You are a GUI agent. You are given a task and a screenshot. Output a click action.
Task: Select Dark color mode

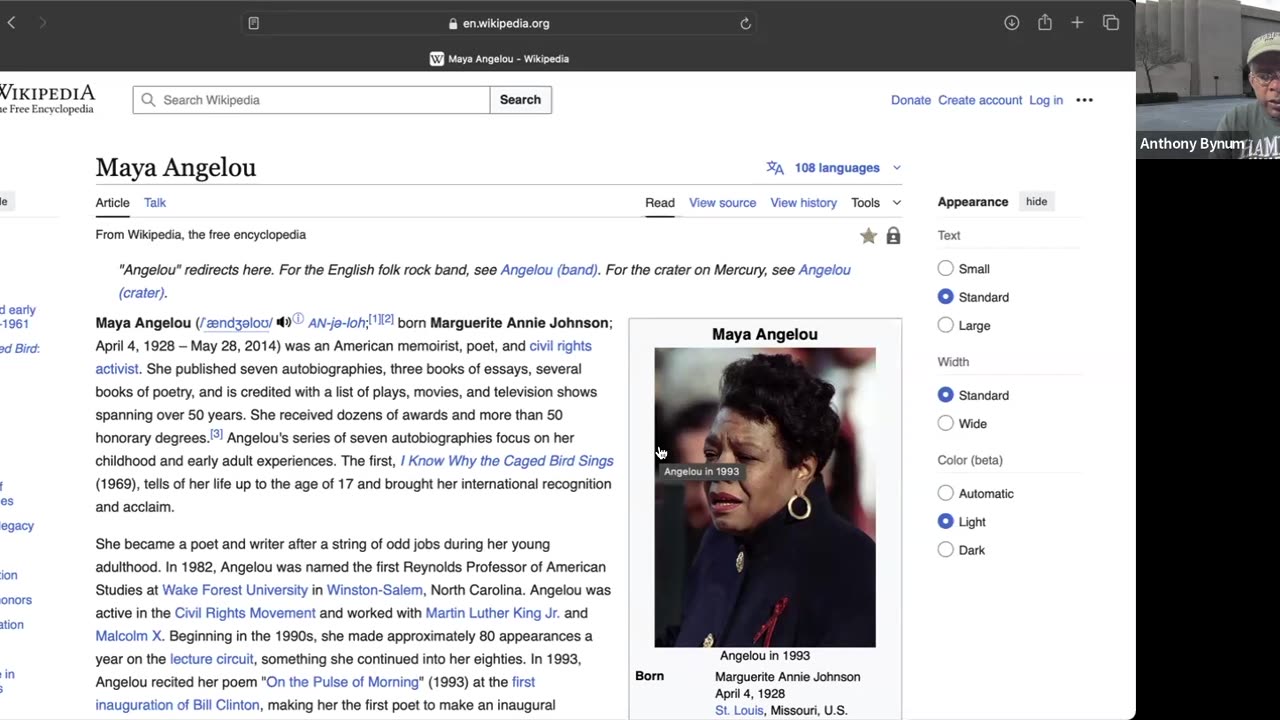946,550
